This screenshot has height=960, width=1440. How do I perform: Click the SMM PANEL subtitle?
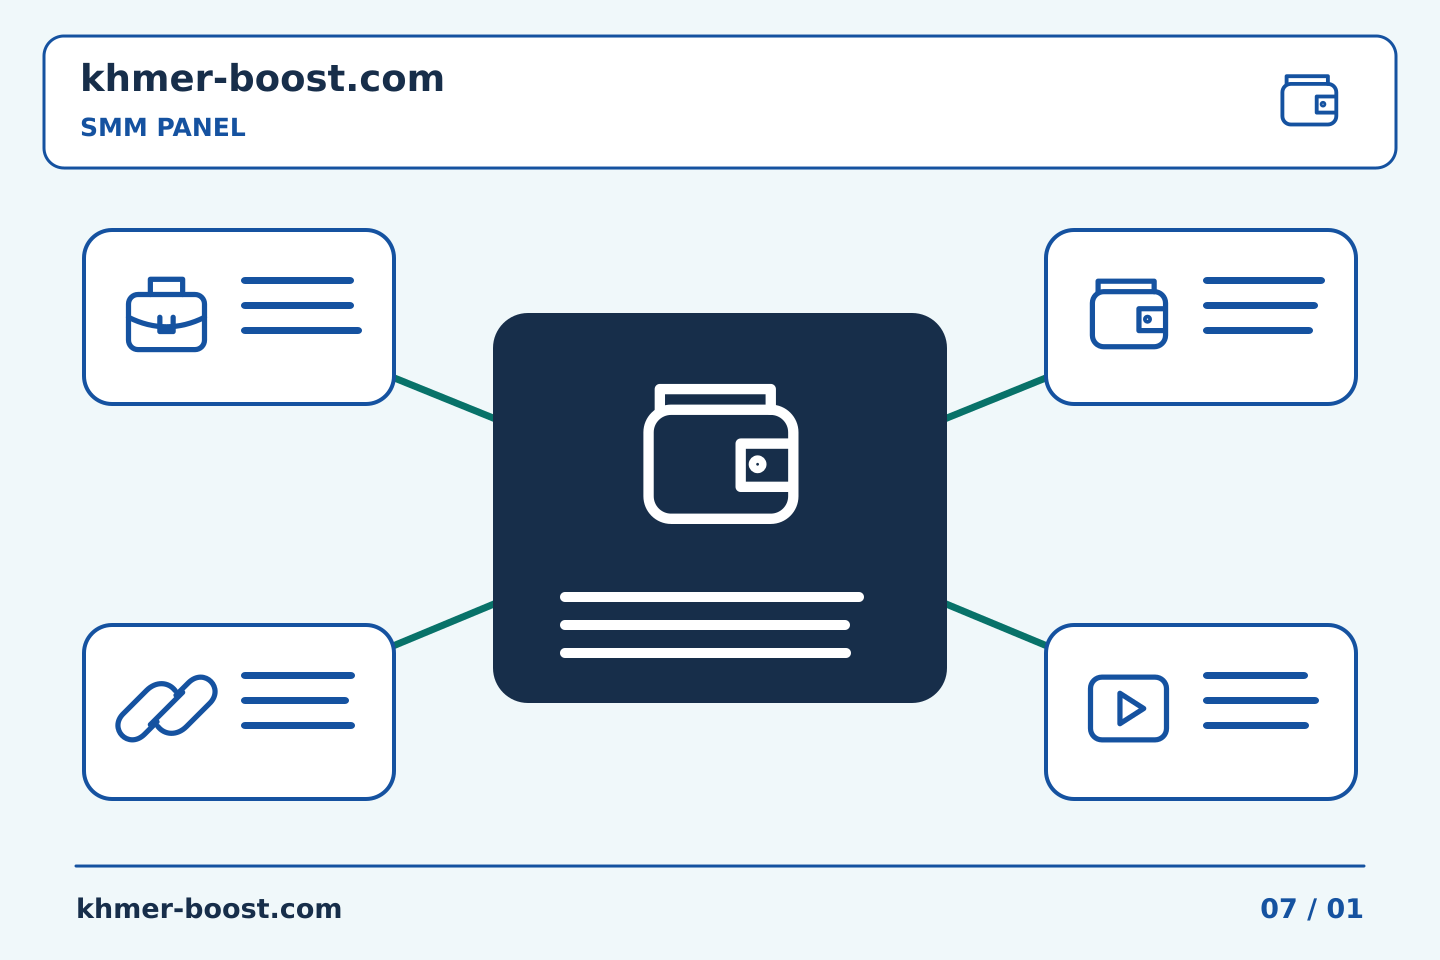163,128
